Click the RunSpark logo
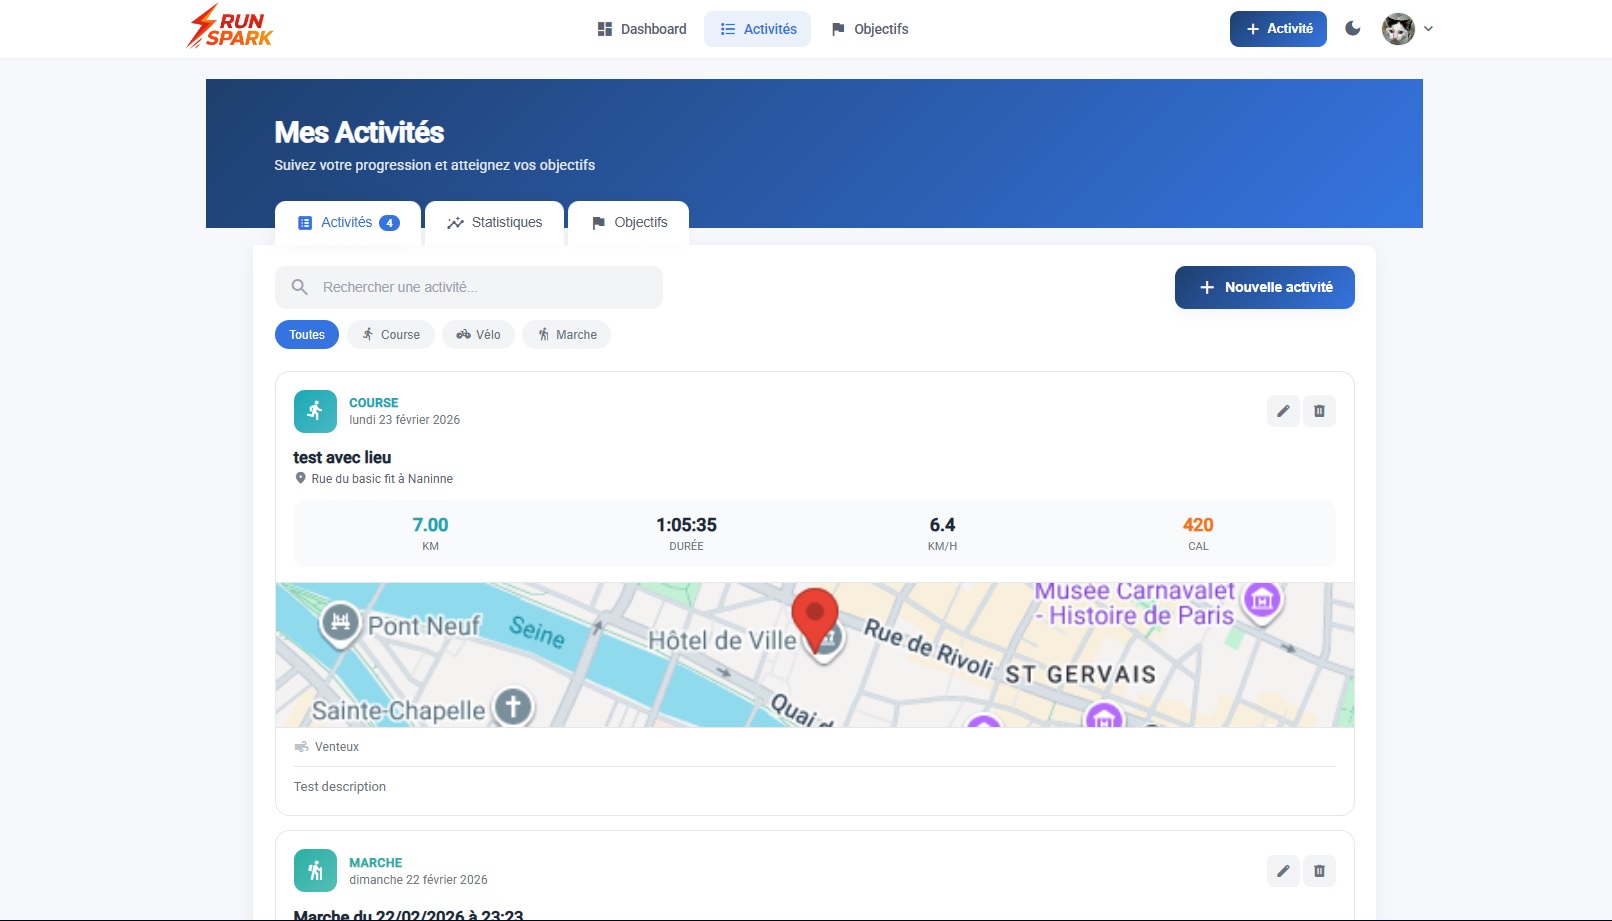This screenshot has width=1612, height=921. click(x=228, y=27)
